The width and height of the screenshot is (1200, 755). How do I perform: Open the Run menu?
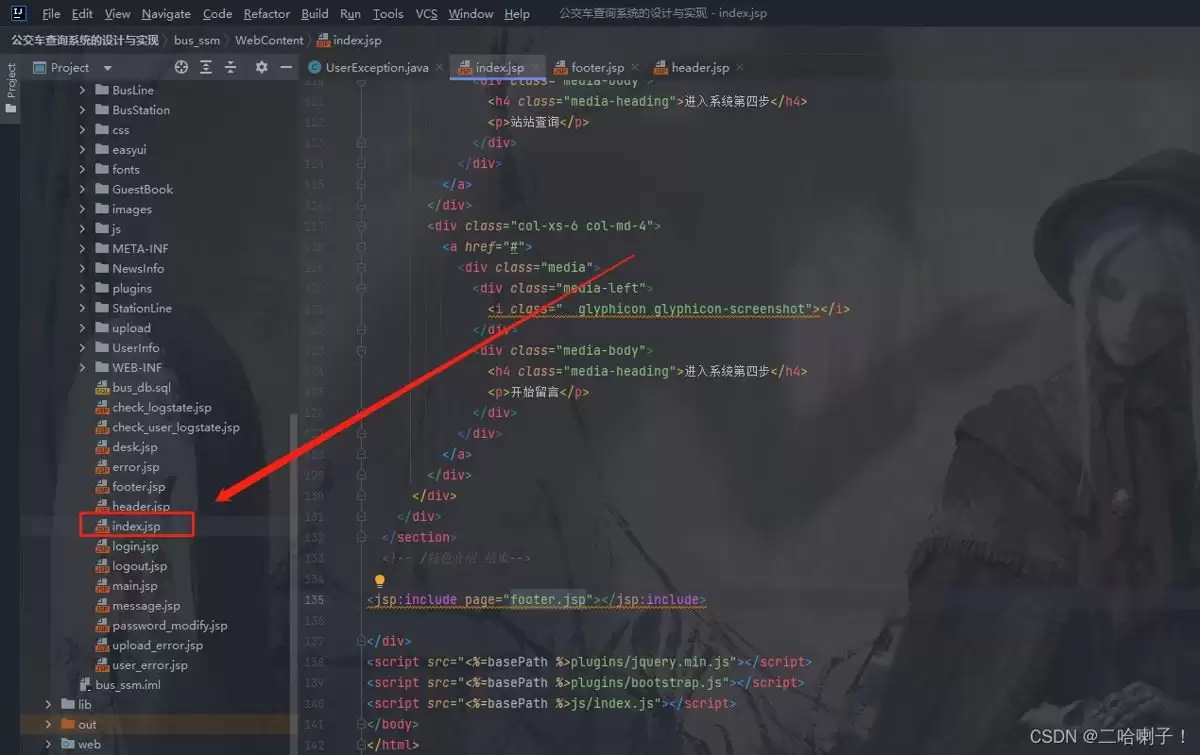click(350, 14)
